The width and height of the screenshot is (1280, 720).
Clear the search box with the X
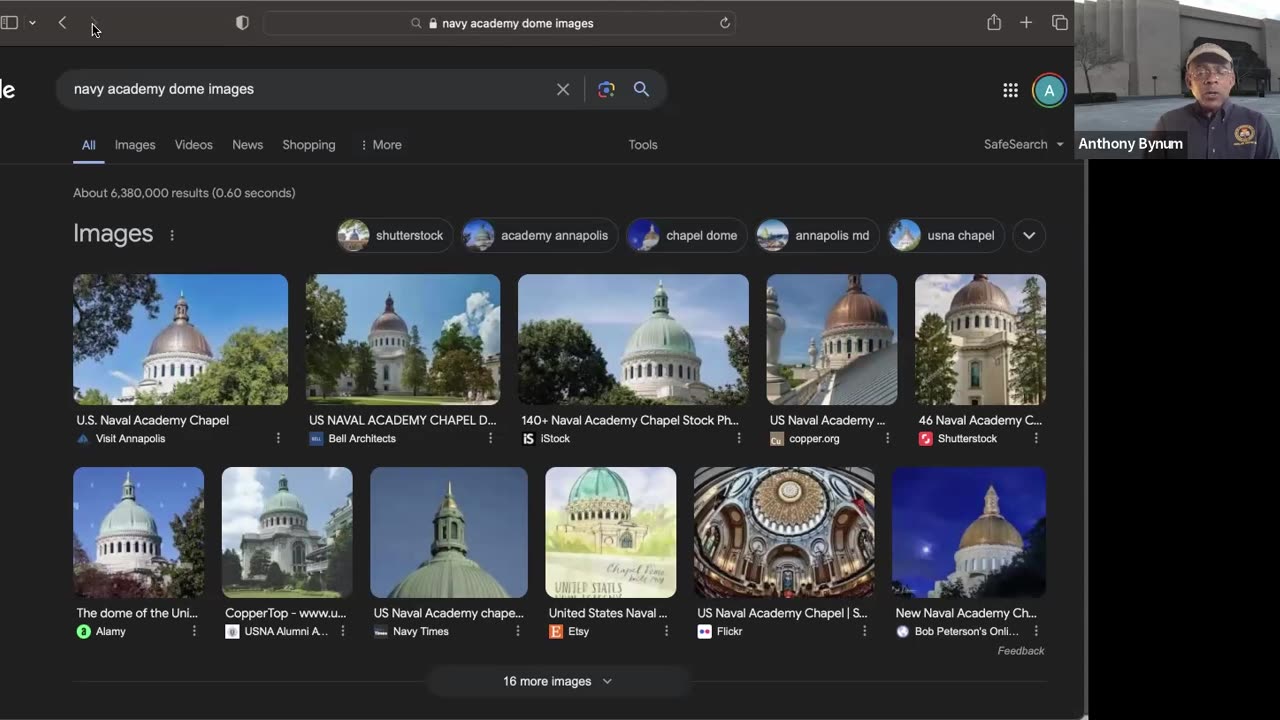click(x=563, y=89)
